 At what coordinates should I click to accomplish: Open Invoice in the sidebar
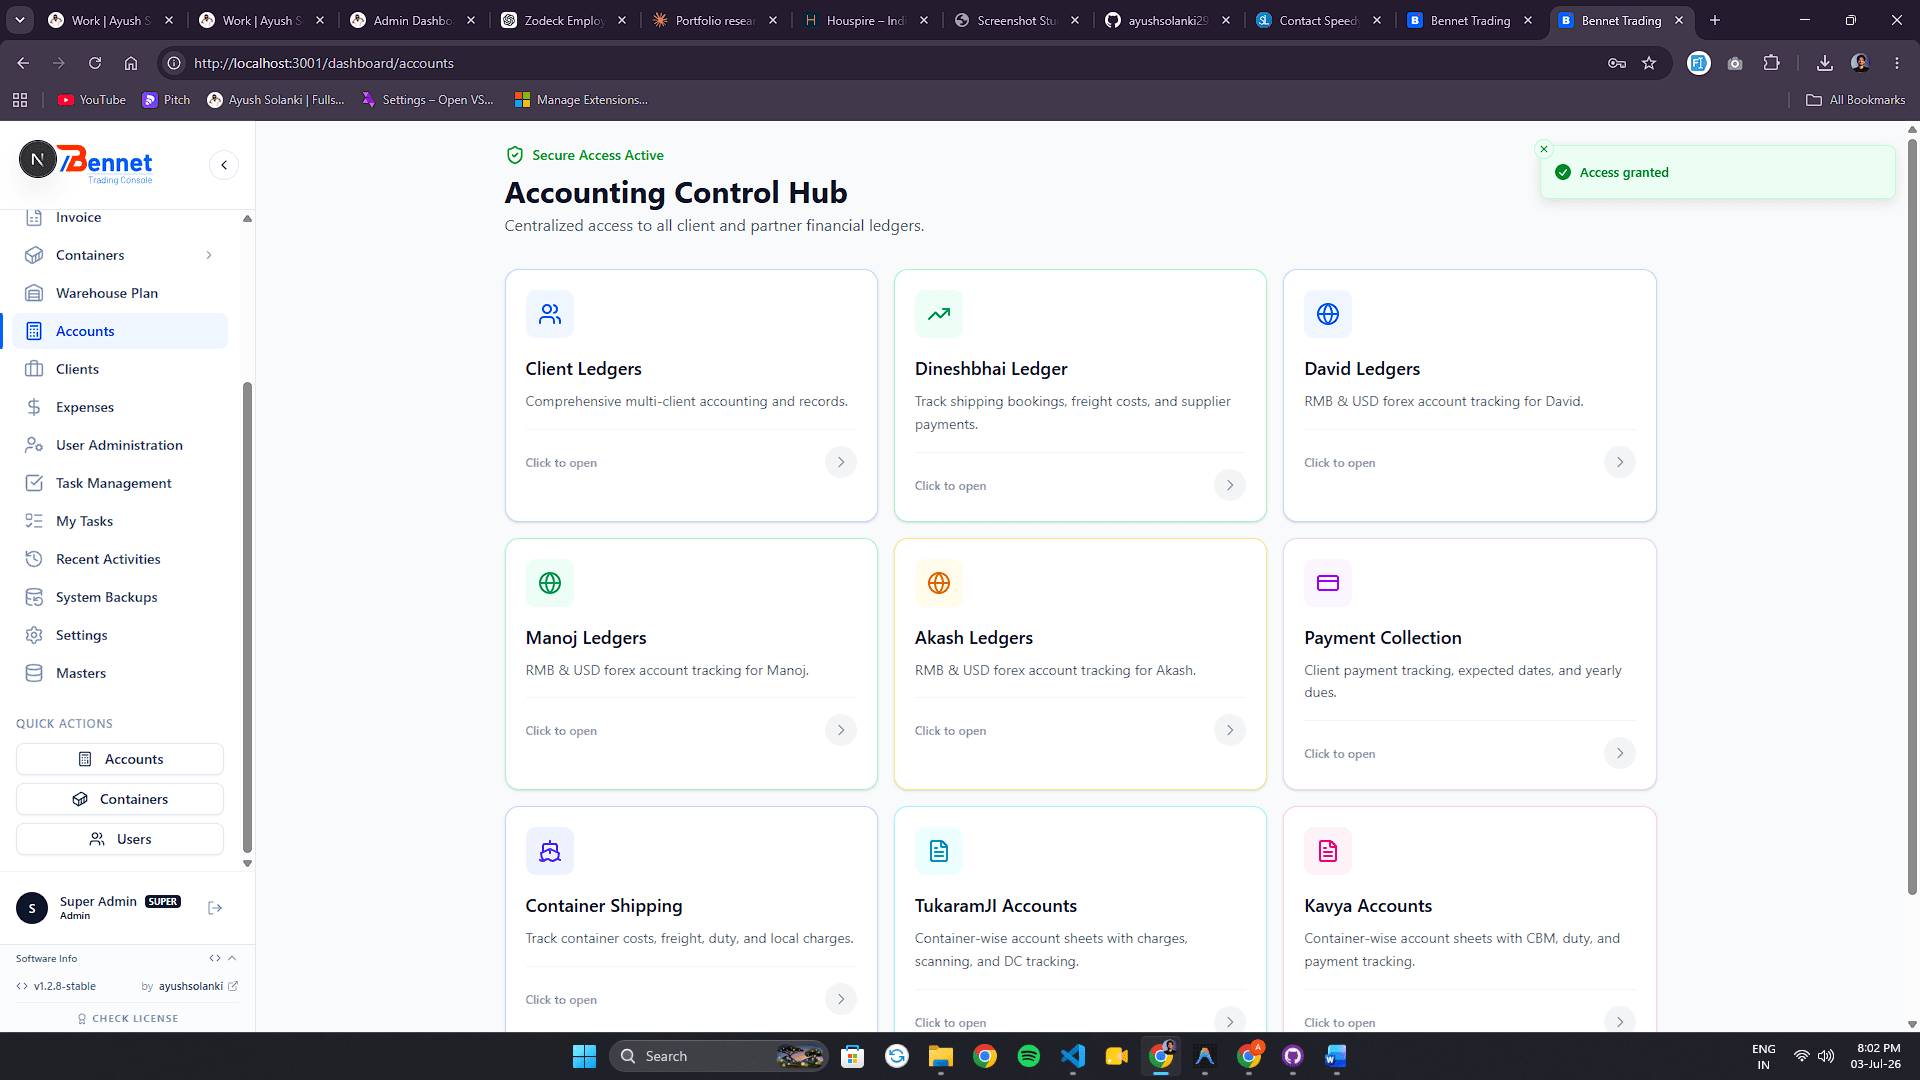tap(120, 217)
